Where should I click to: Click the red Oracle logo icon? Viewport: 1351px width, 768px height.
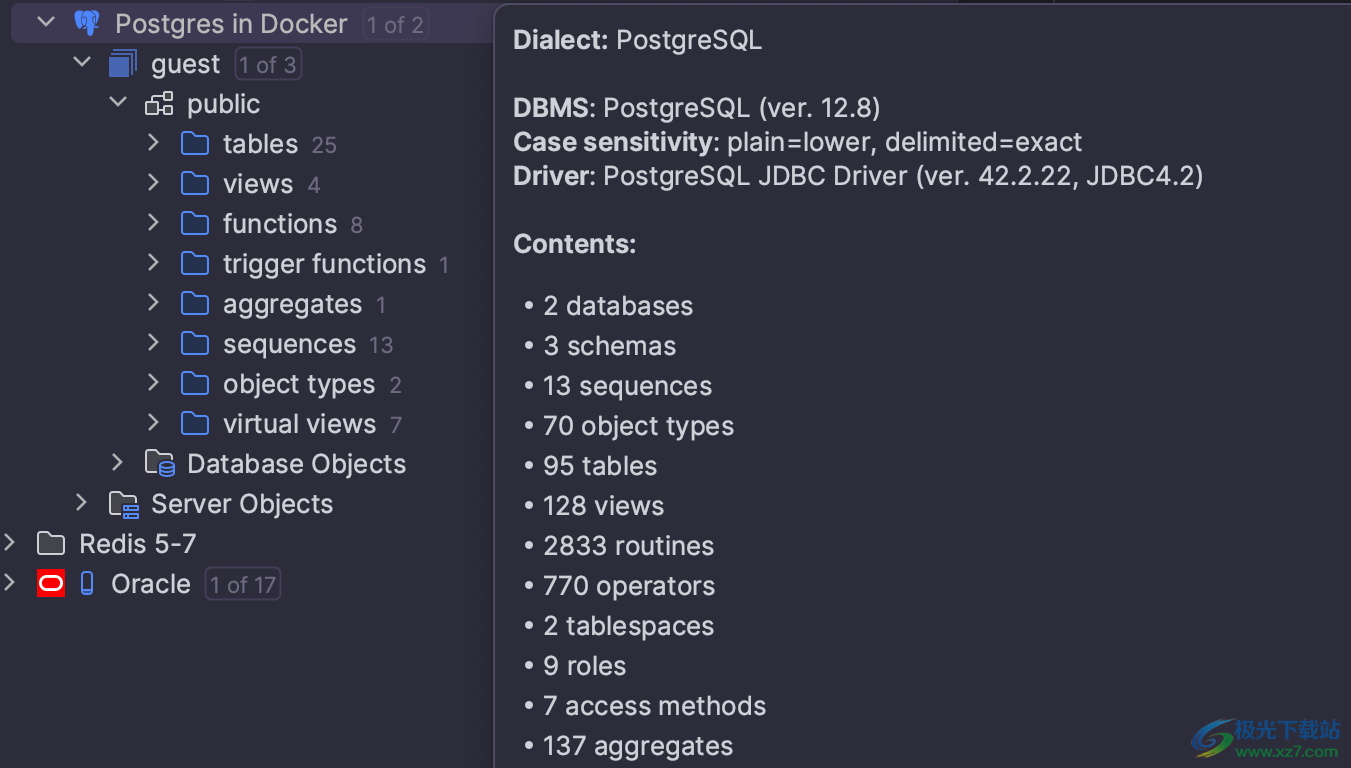tap(51, 584)
